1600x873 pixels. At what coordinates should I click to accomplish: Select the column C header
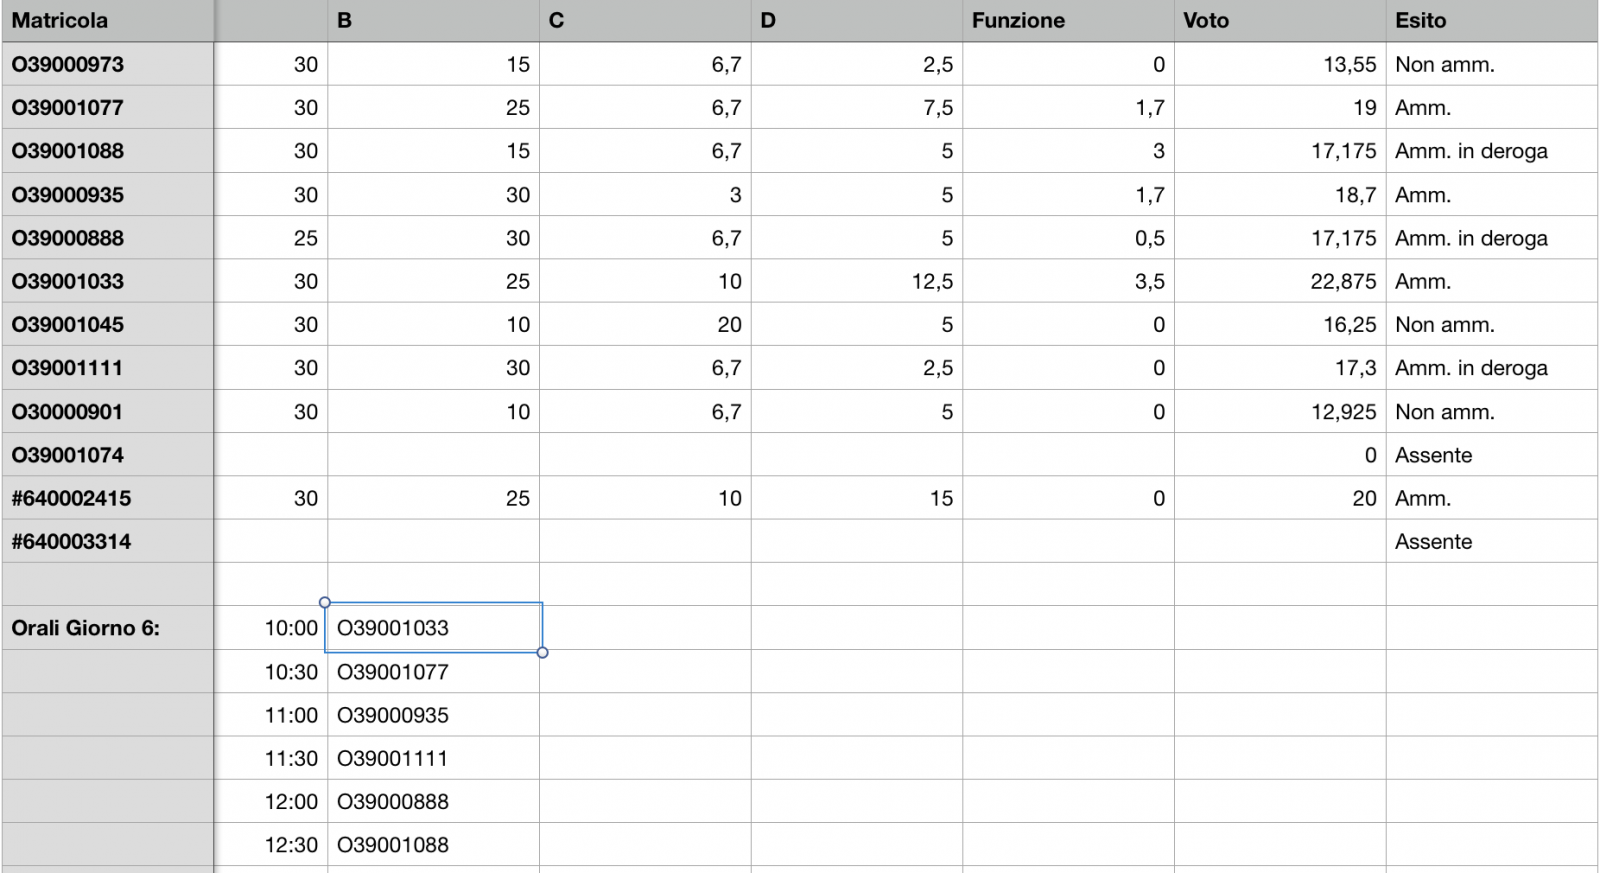coord(645,21)
